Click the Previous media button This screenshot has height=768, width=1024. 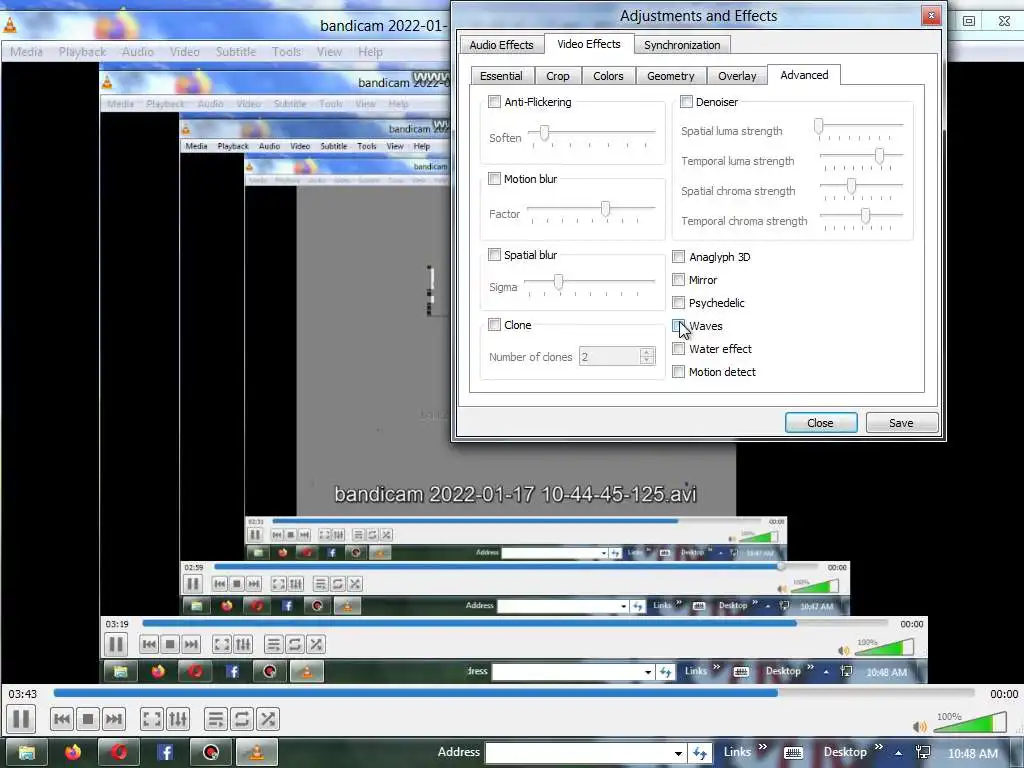click(62, 720)
